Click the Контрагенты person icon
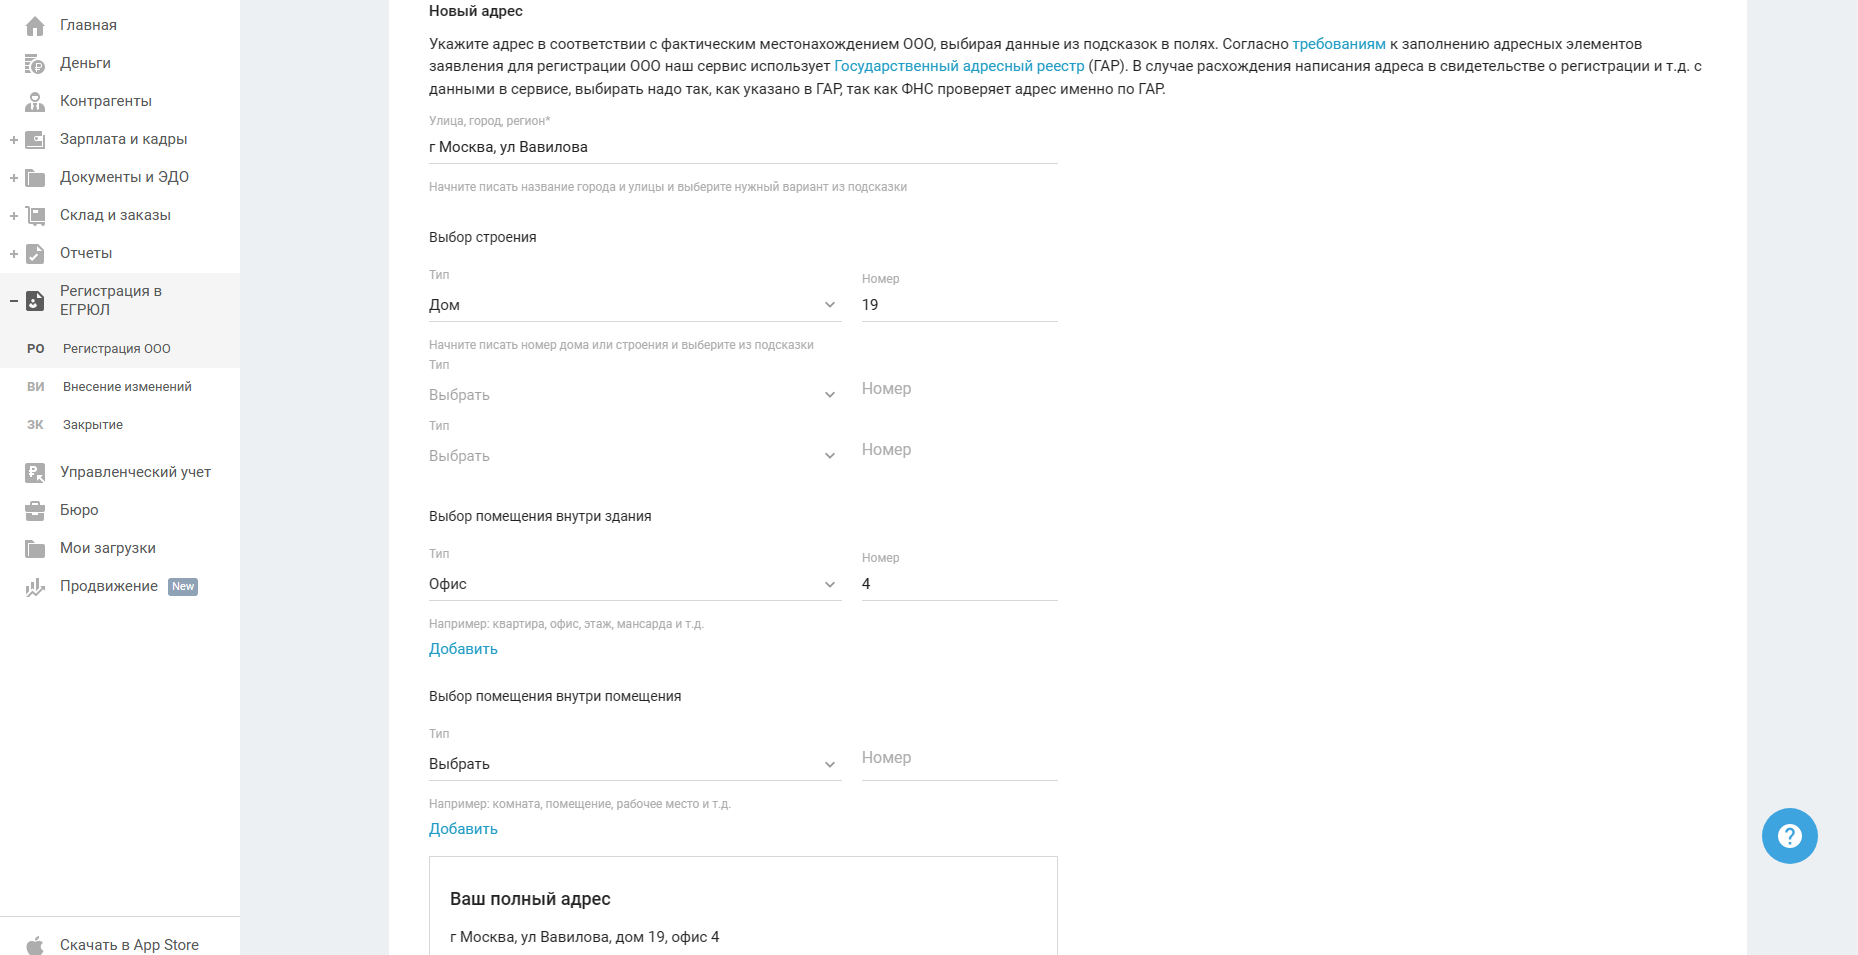The width and height of the screenshot is (1858, 955). pos(35,102)
